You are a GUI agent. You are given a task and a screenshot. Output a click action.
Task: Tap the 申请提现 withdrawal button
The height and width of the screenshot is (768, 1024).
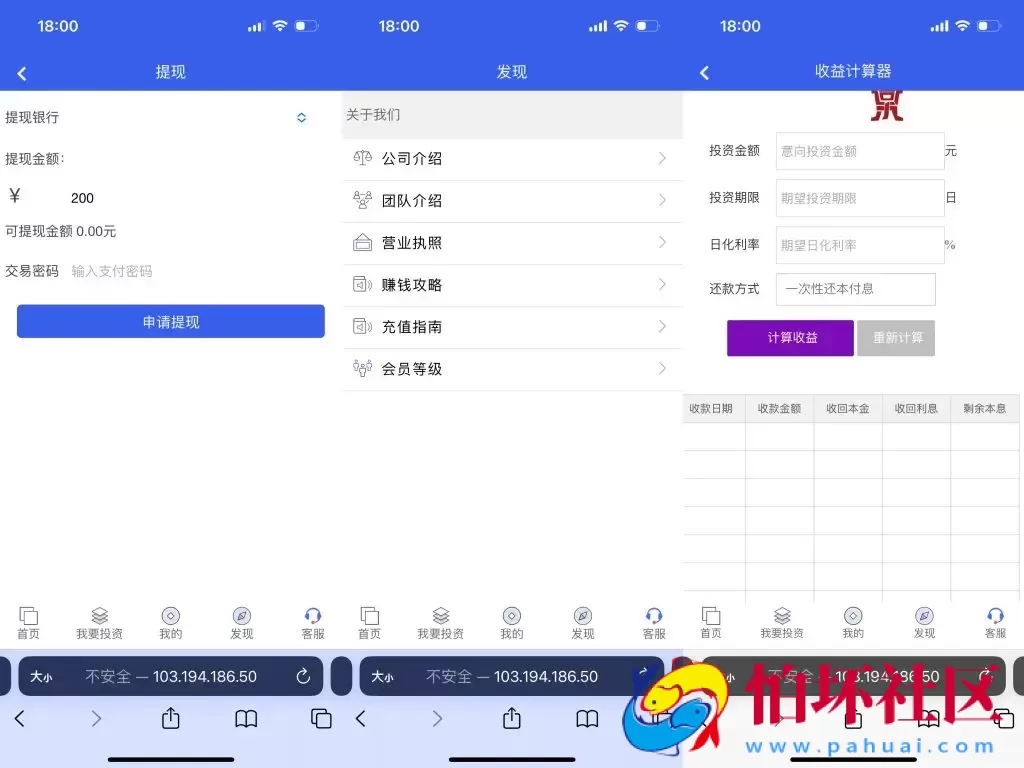point(170,321)
